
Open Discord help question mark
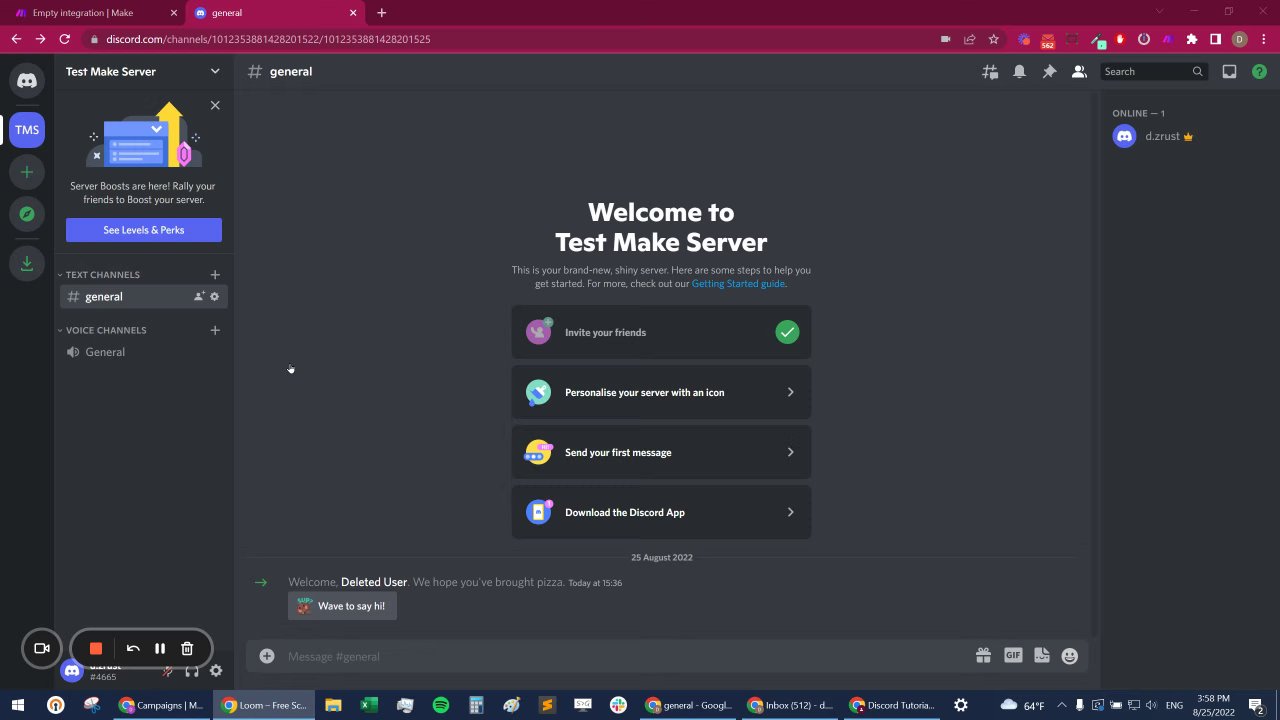point(1259,72)
